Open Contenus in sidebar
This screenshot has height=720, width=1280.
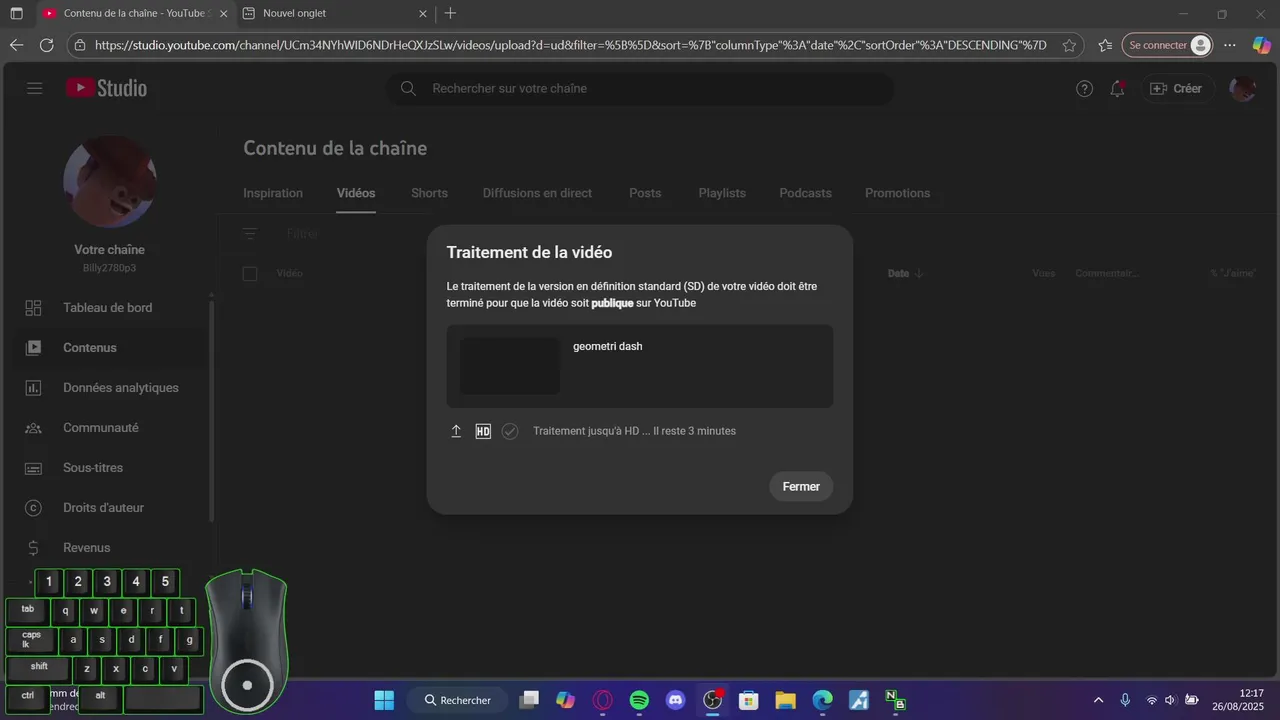point(107,348)
